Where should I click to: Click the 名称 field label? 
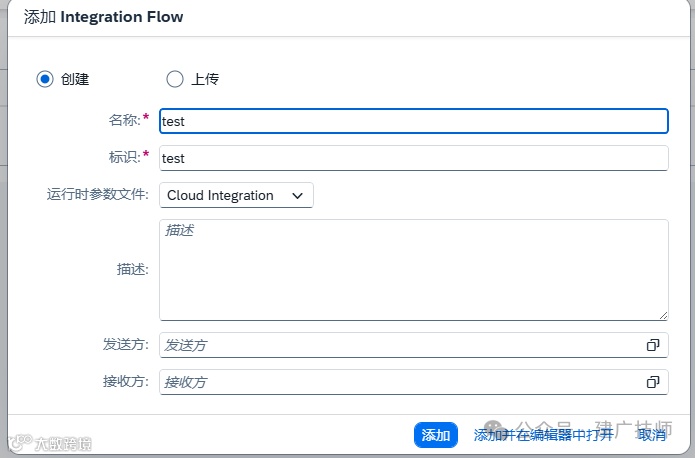pyautogui.click(x=124, y=120)
